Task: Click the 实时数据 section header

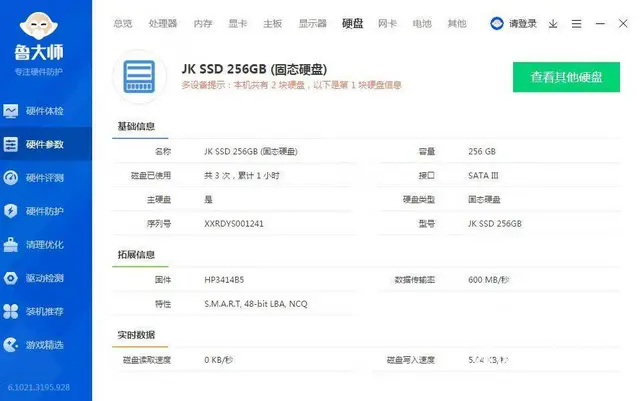Action: coord(136,335)
